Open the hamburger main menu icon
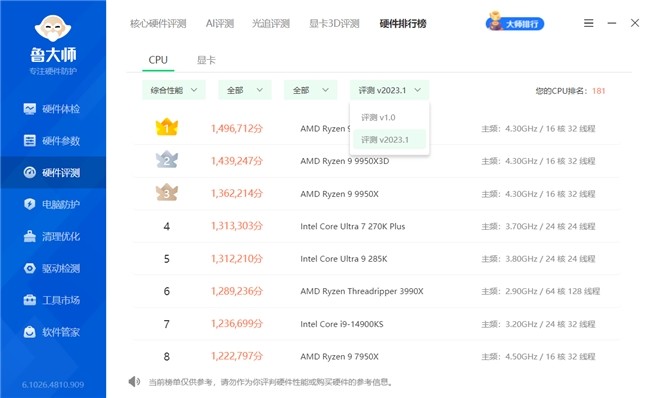 pyautogui.click(x=588, y=23)
